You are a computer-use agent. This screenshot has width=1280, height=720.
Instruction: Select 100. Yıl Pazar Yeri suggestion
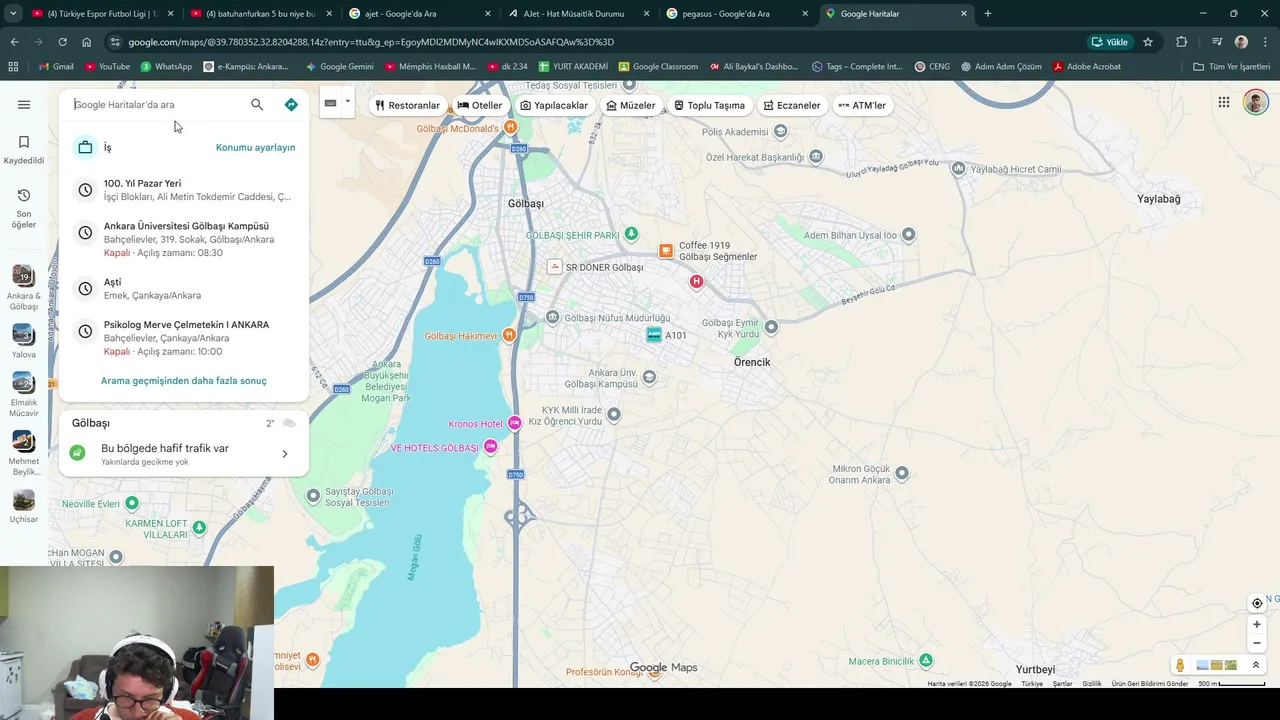click(184, 190)
